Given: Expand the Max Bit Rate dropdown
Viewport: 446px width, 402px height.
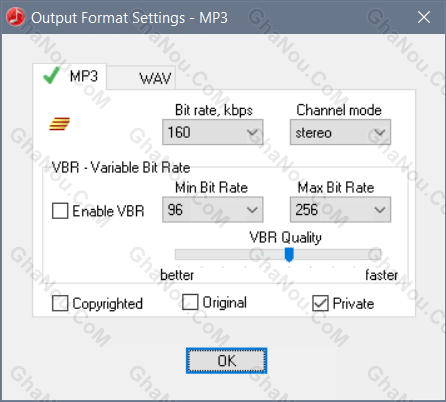Looking at the screenshot, I should tap(340, 210).
